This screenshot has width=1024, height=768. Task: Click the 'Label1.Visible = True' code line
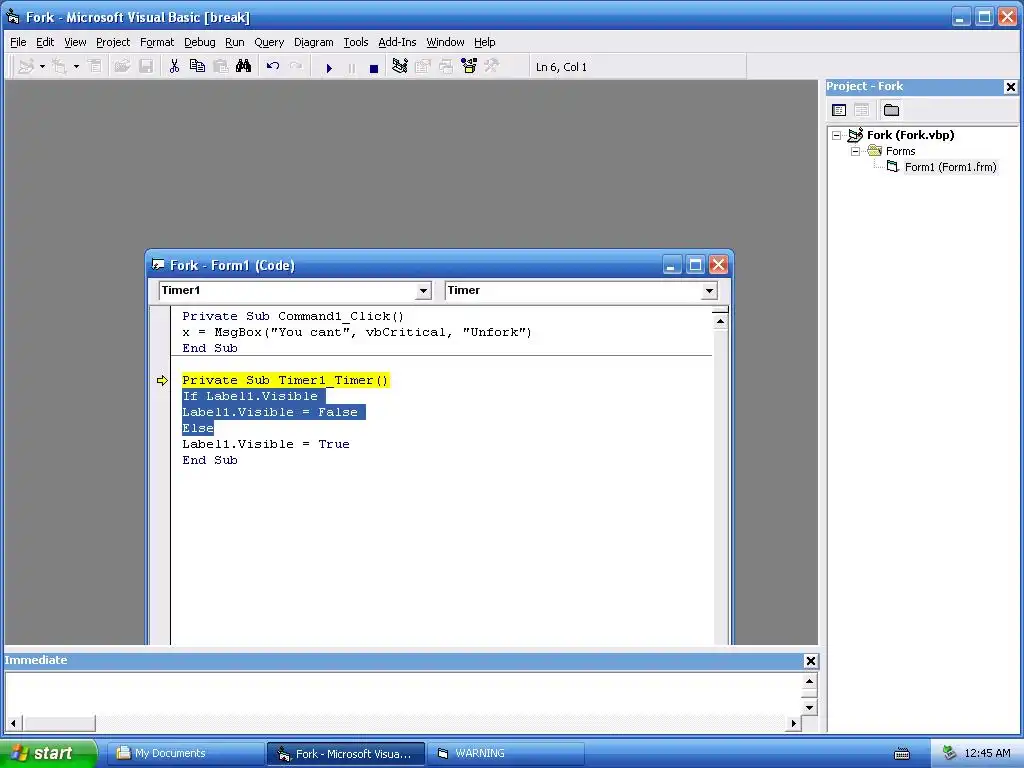point(266,444)
